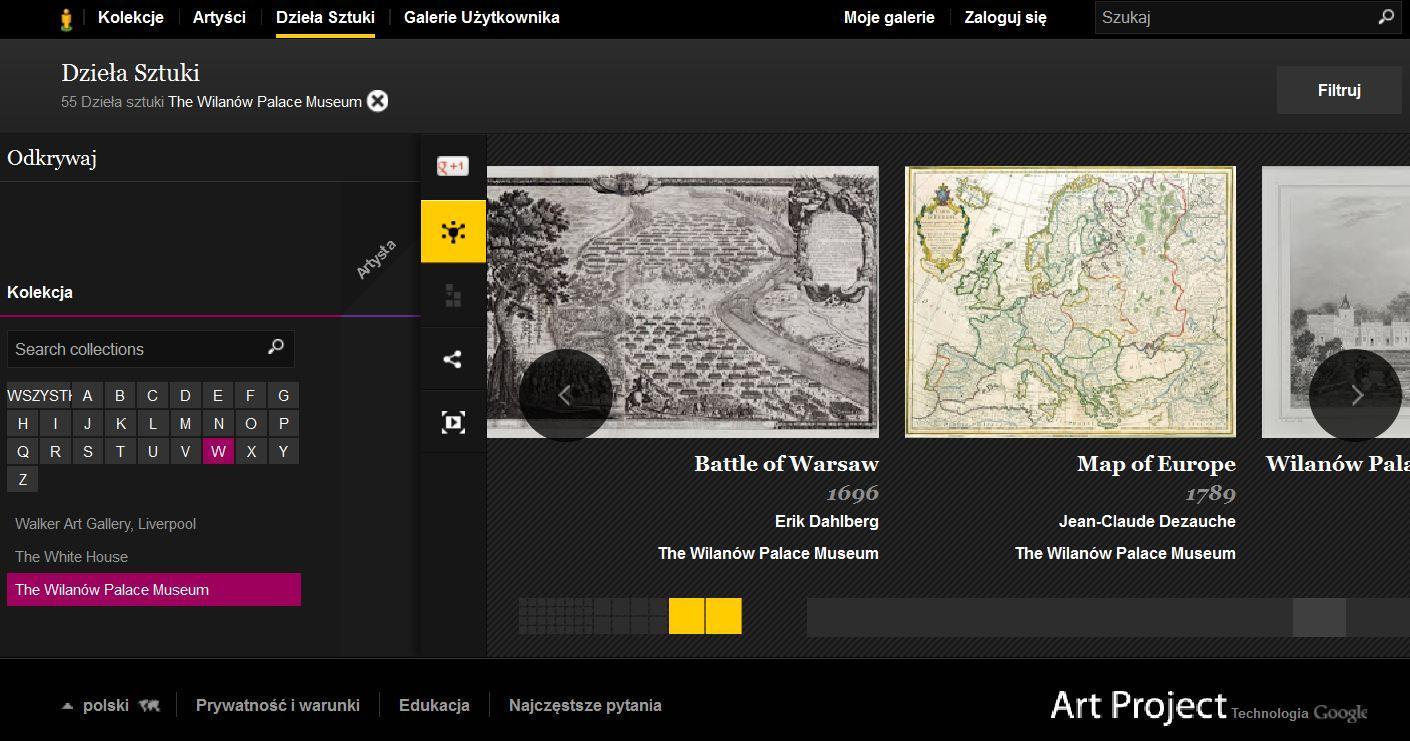This screenshot has height=741, width=1410.
Task: Filter collections by letter B
Action: pyautogui.click(x=120, y=395)
